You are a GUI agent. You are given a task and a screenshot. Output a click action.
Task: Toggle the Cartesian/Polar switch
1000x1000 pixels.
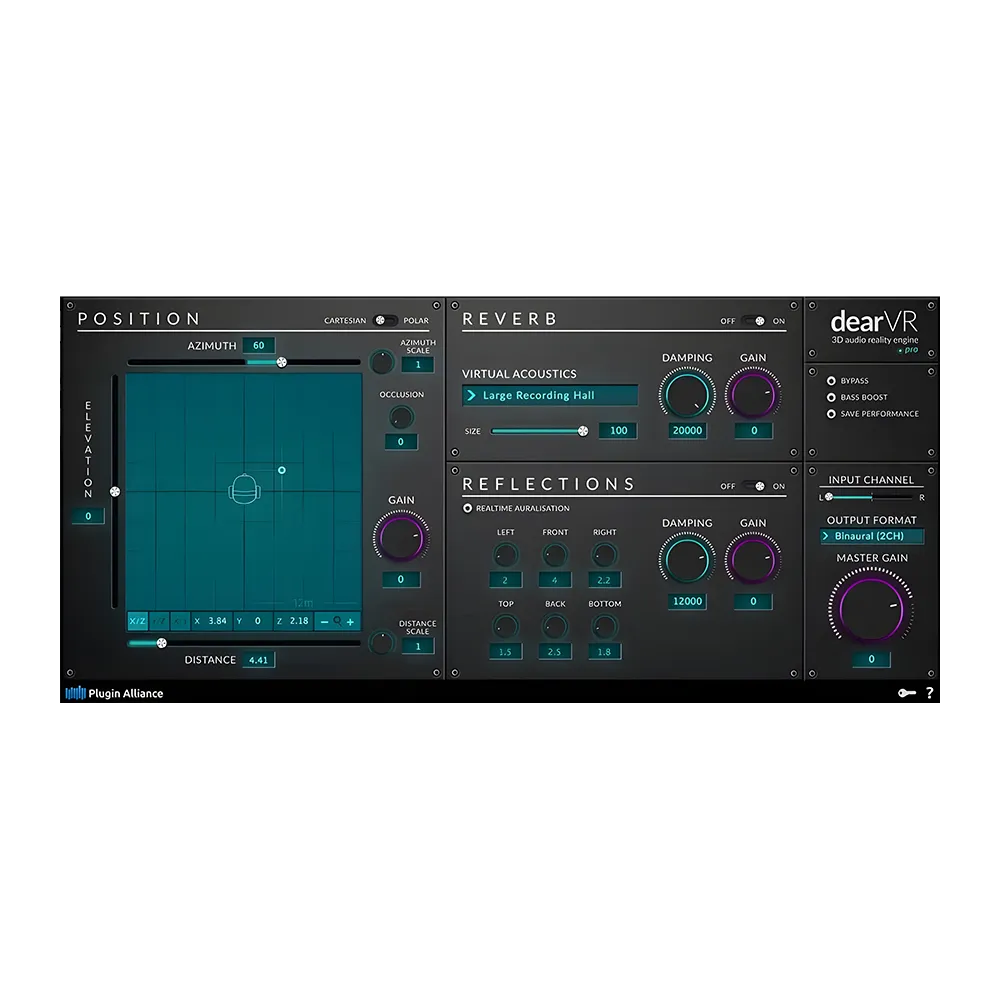(x=385, y=320)
